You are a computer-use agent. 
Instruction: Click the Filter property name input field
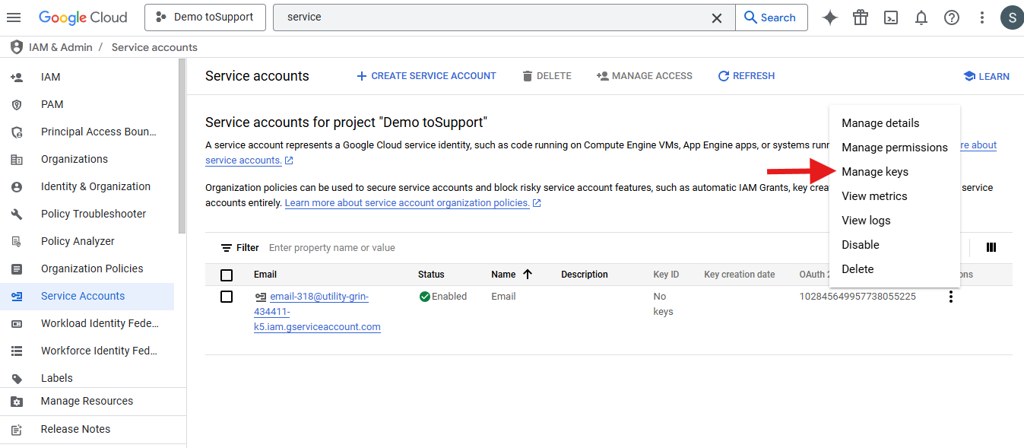pos(400,248)
